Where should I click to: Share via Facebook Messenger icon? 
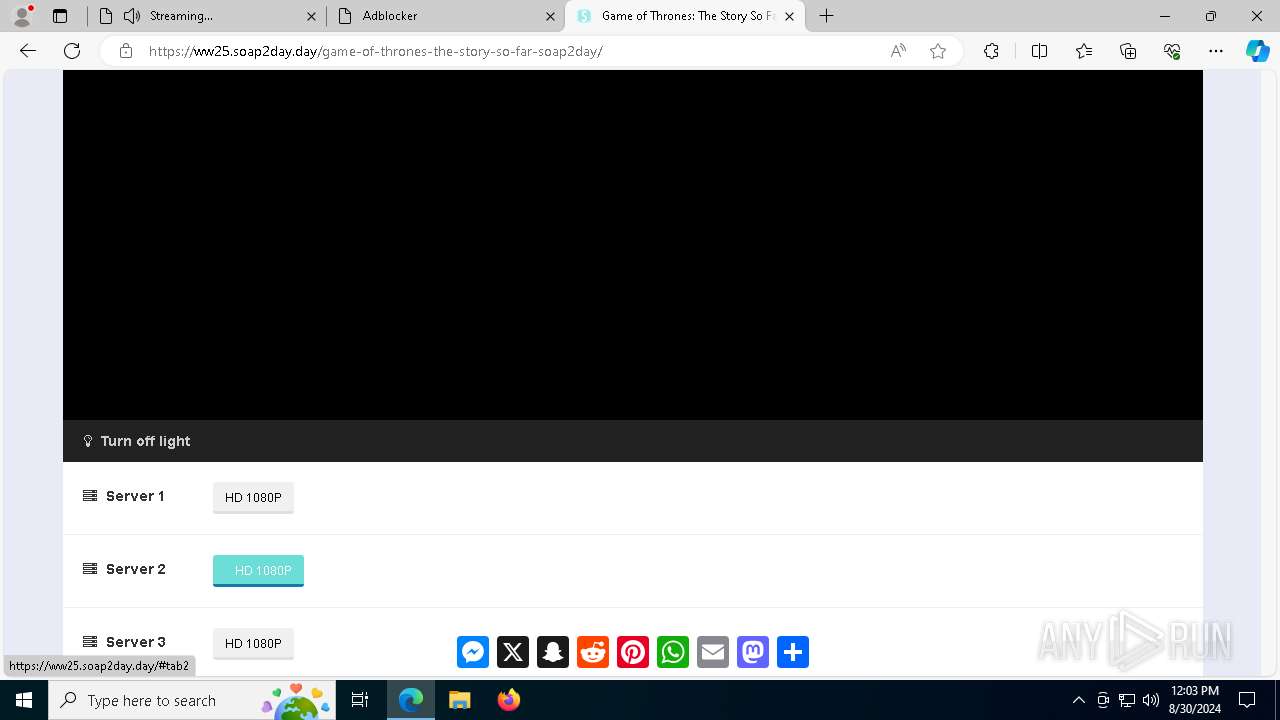pyautogui.click(x=473, y=652)
